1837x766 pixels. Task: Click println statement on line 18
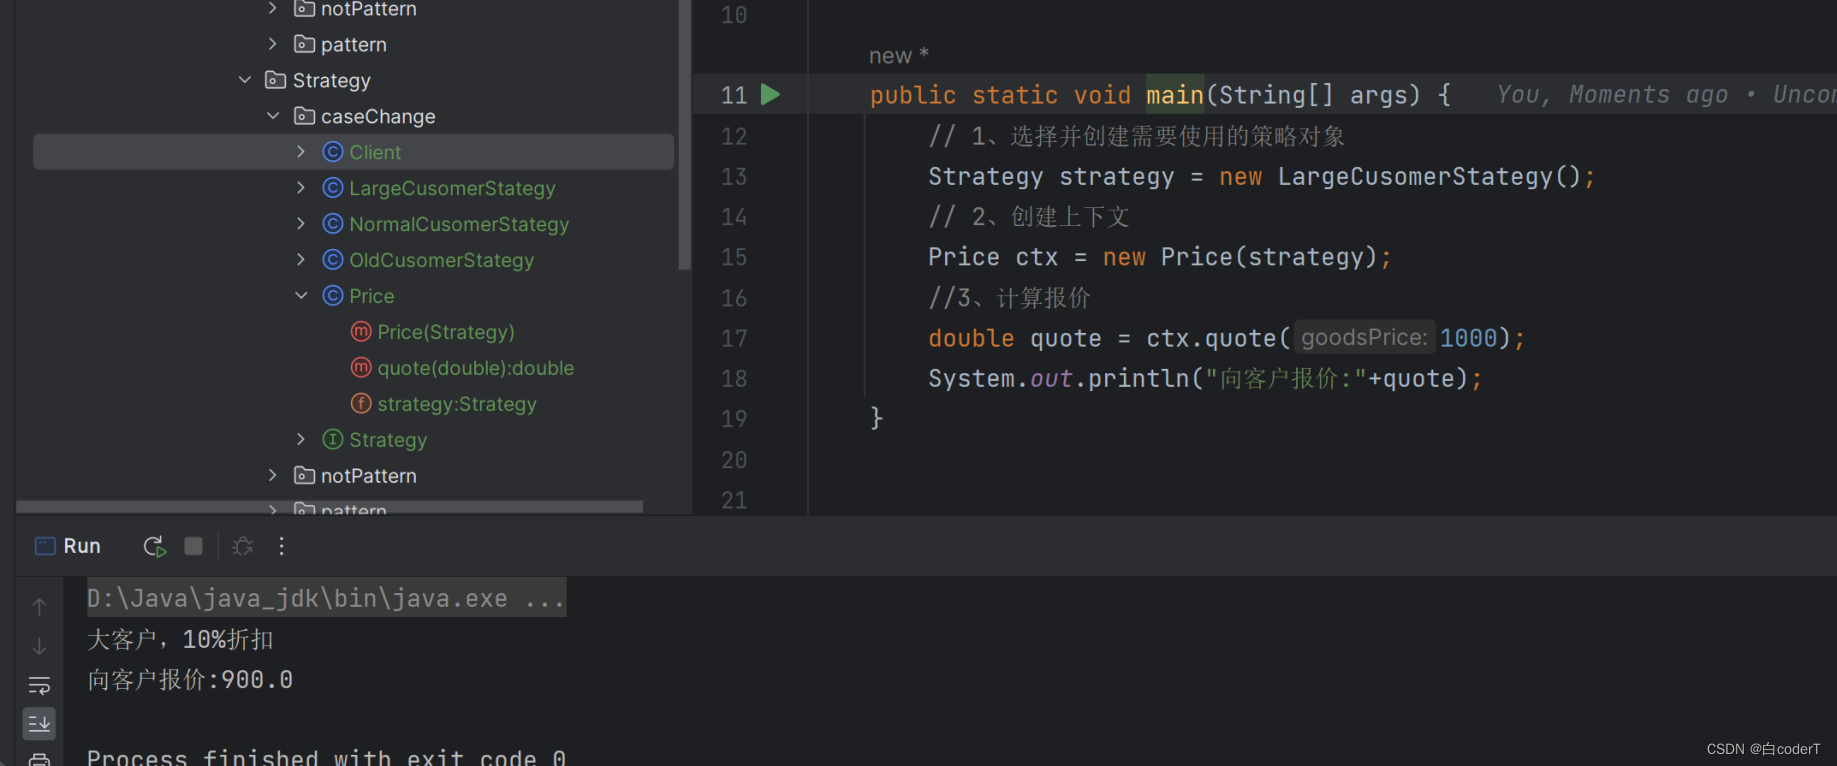click(1205, 379)
